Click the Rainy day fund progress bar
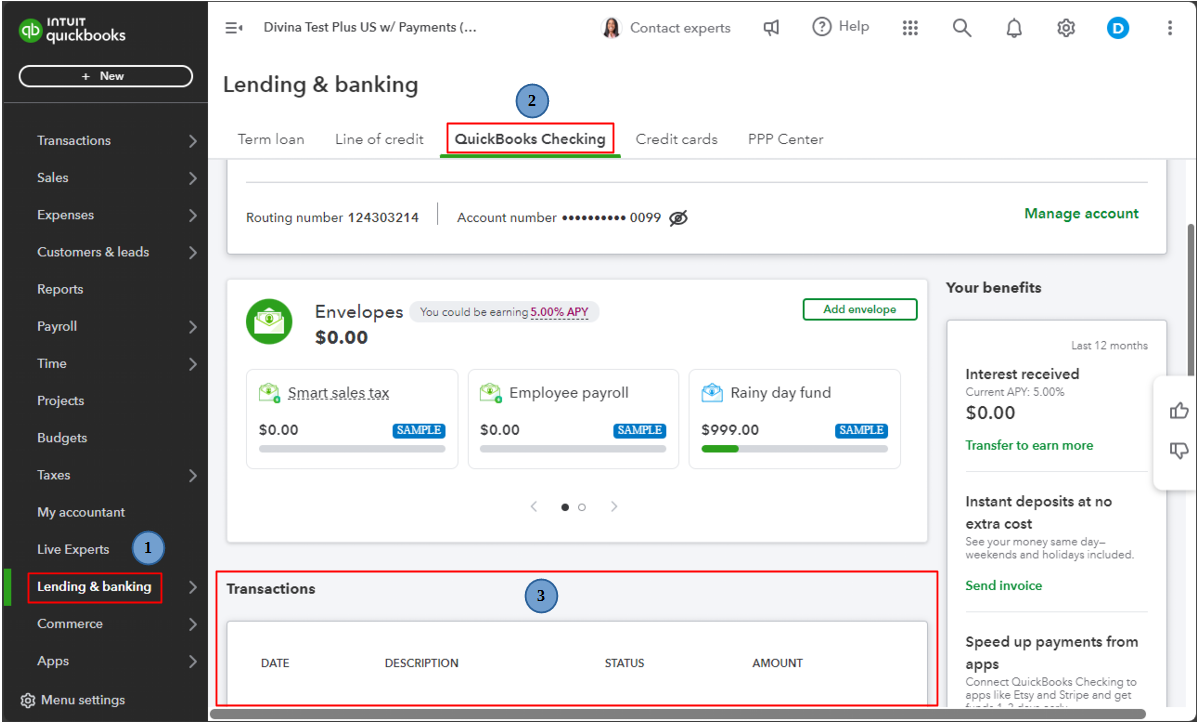1197x724 pixels. click(794, 449)
